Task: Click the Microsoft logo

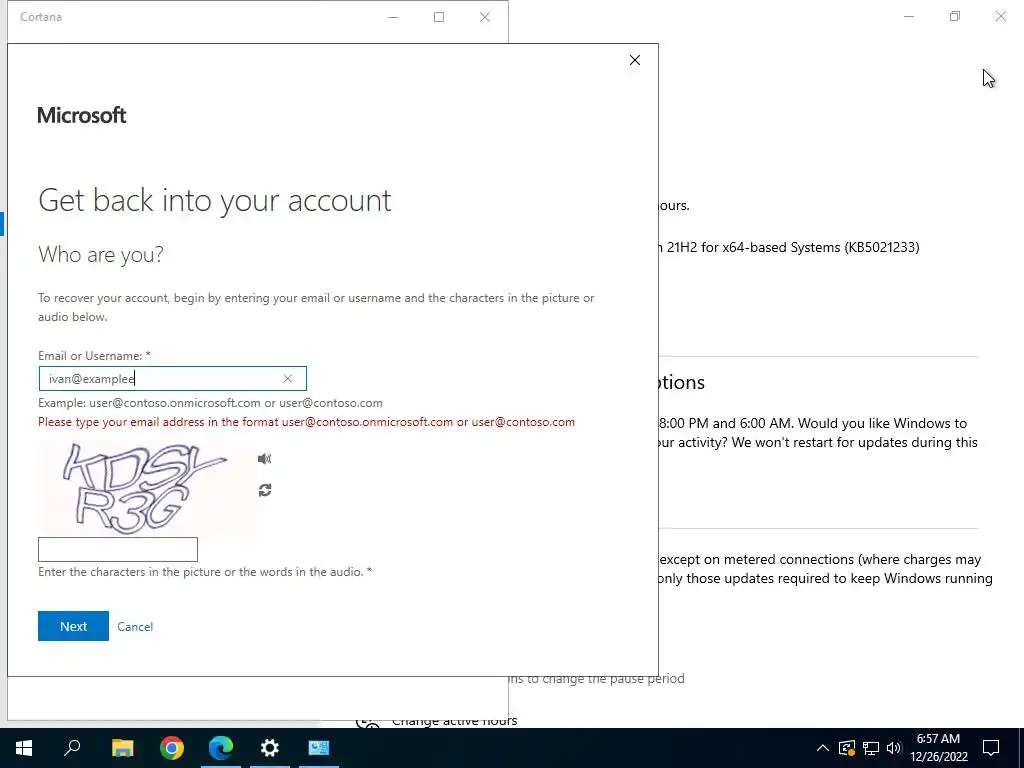Action: coord(82,115)
